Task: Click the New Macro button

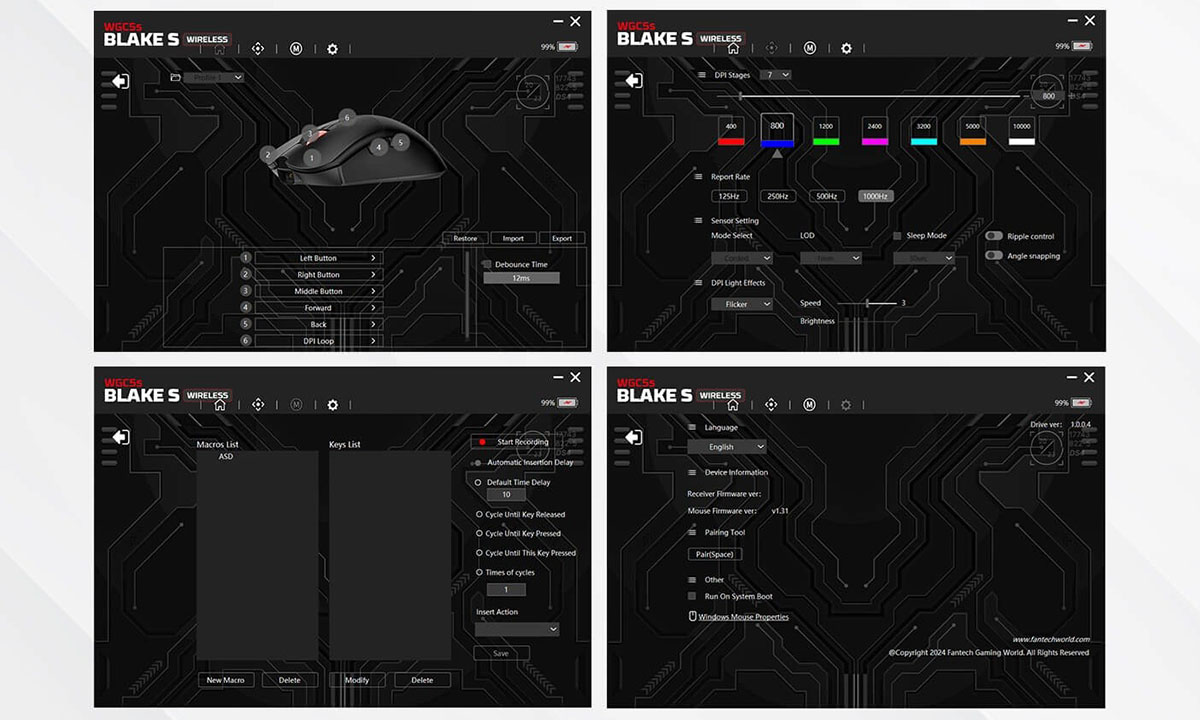Action: pyautogui.click(x=226, y=680)
